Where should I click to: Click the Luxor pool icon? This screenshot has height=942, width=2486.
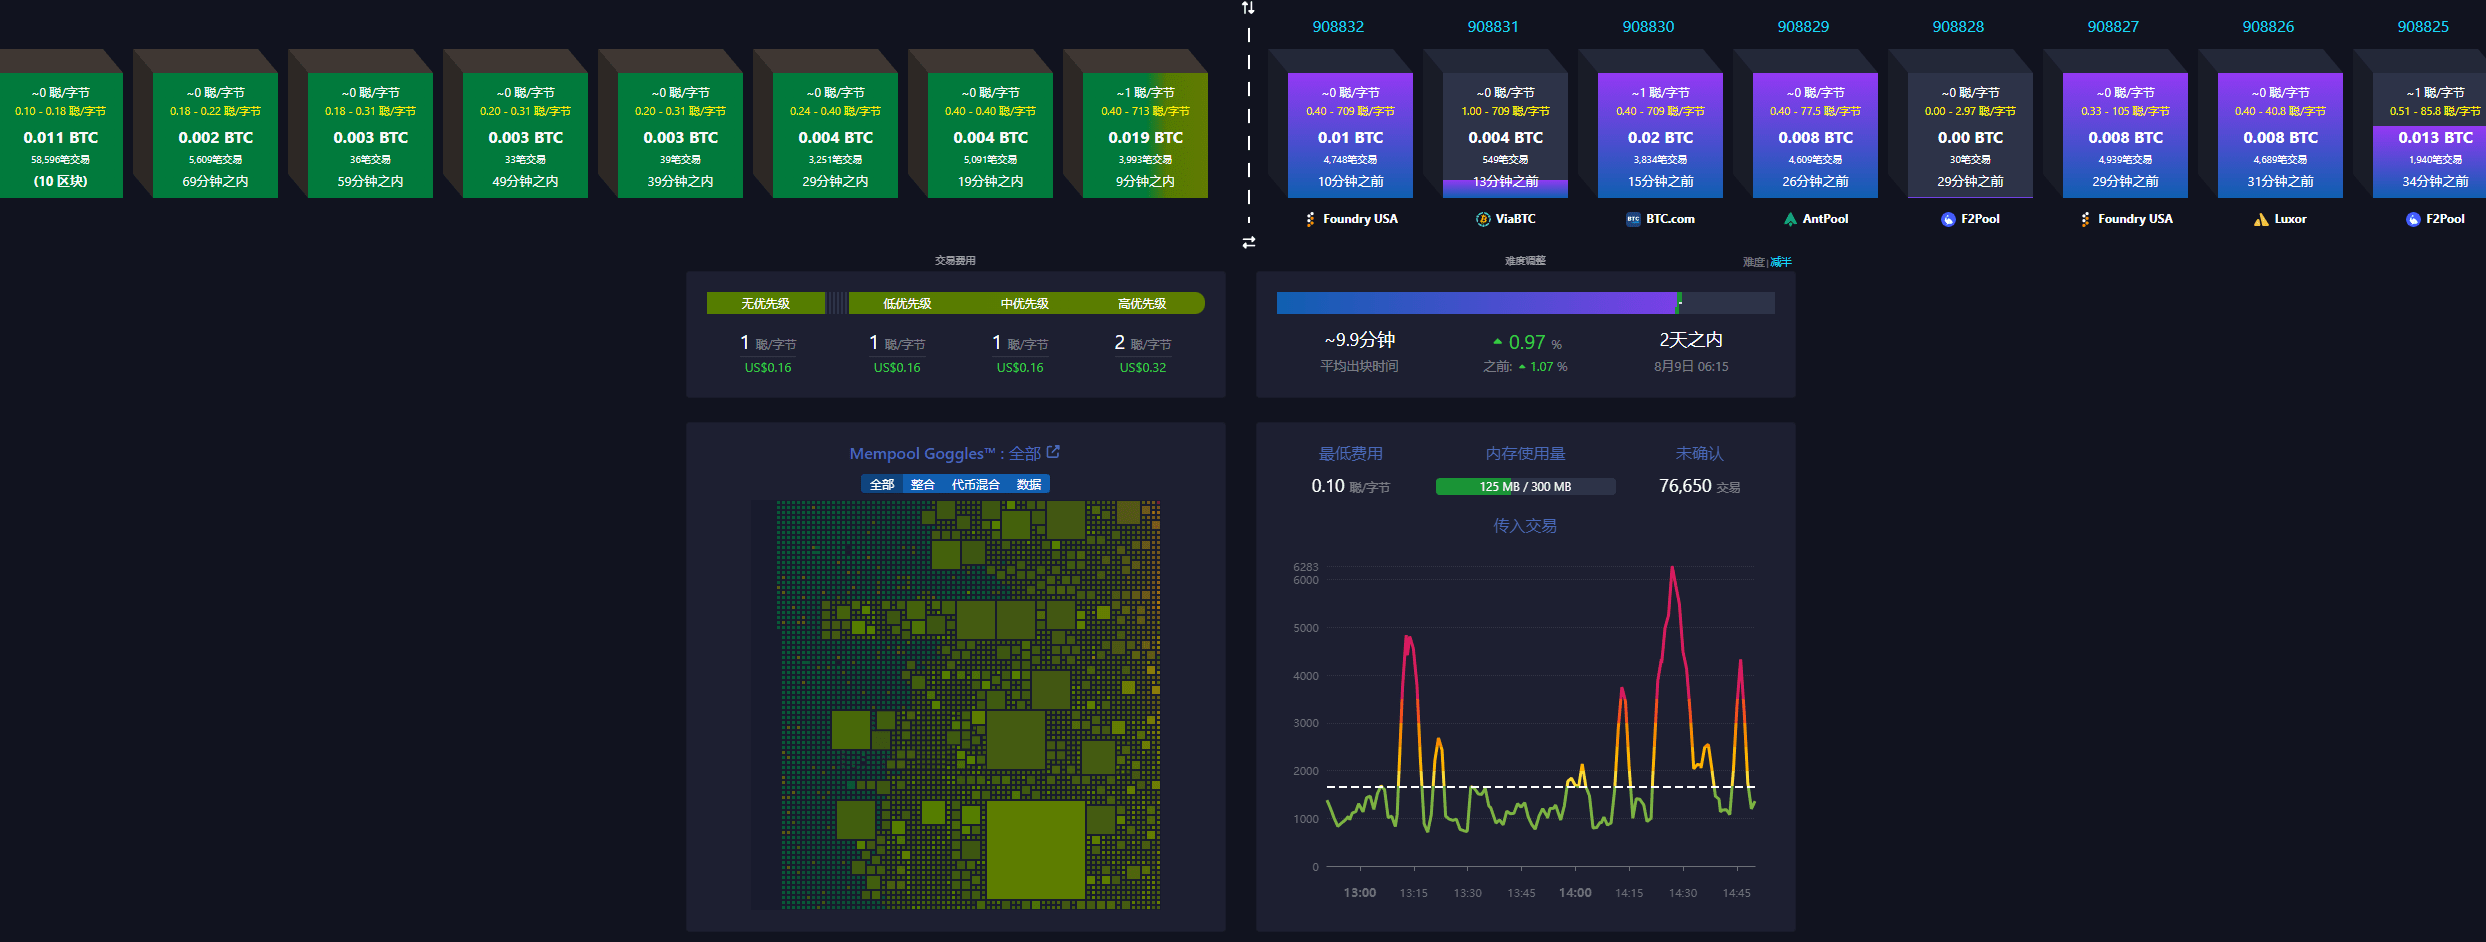(x=2261, y=219)
